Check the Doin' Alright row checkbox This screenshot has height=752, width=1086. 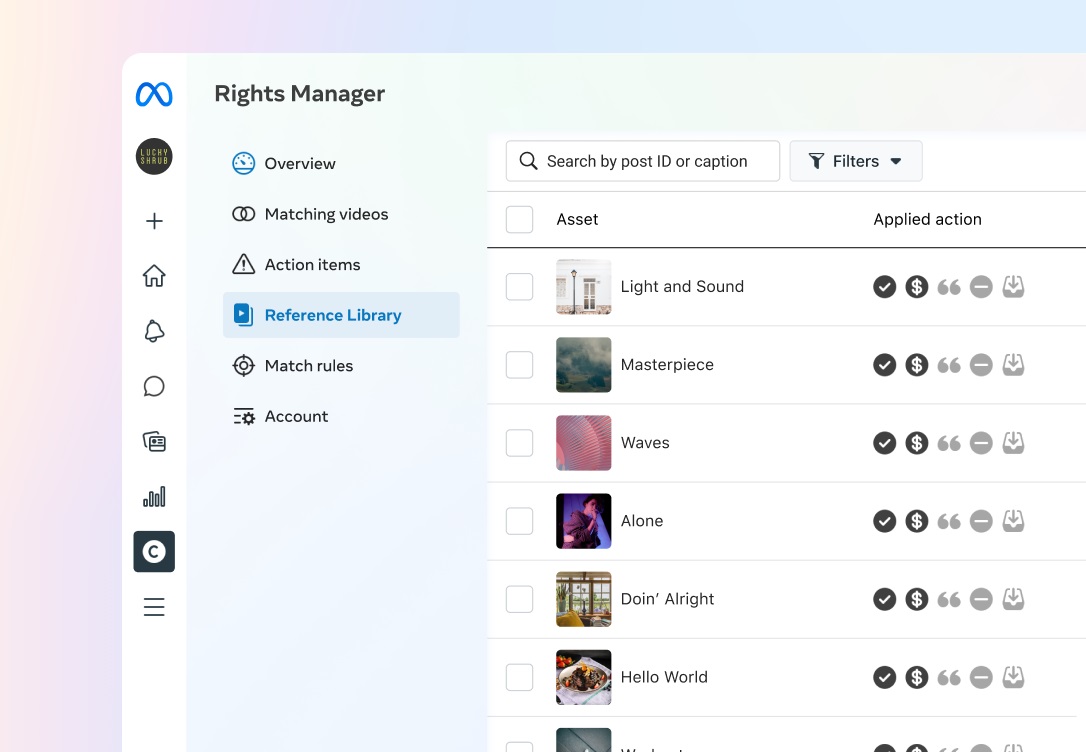click(519, 599)
